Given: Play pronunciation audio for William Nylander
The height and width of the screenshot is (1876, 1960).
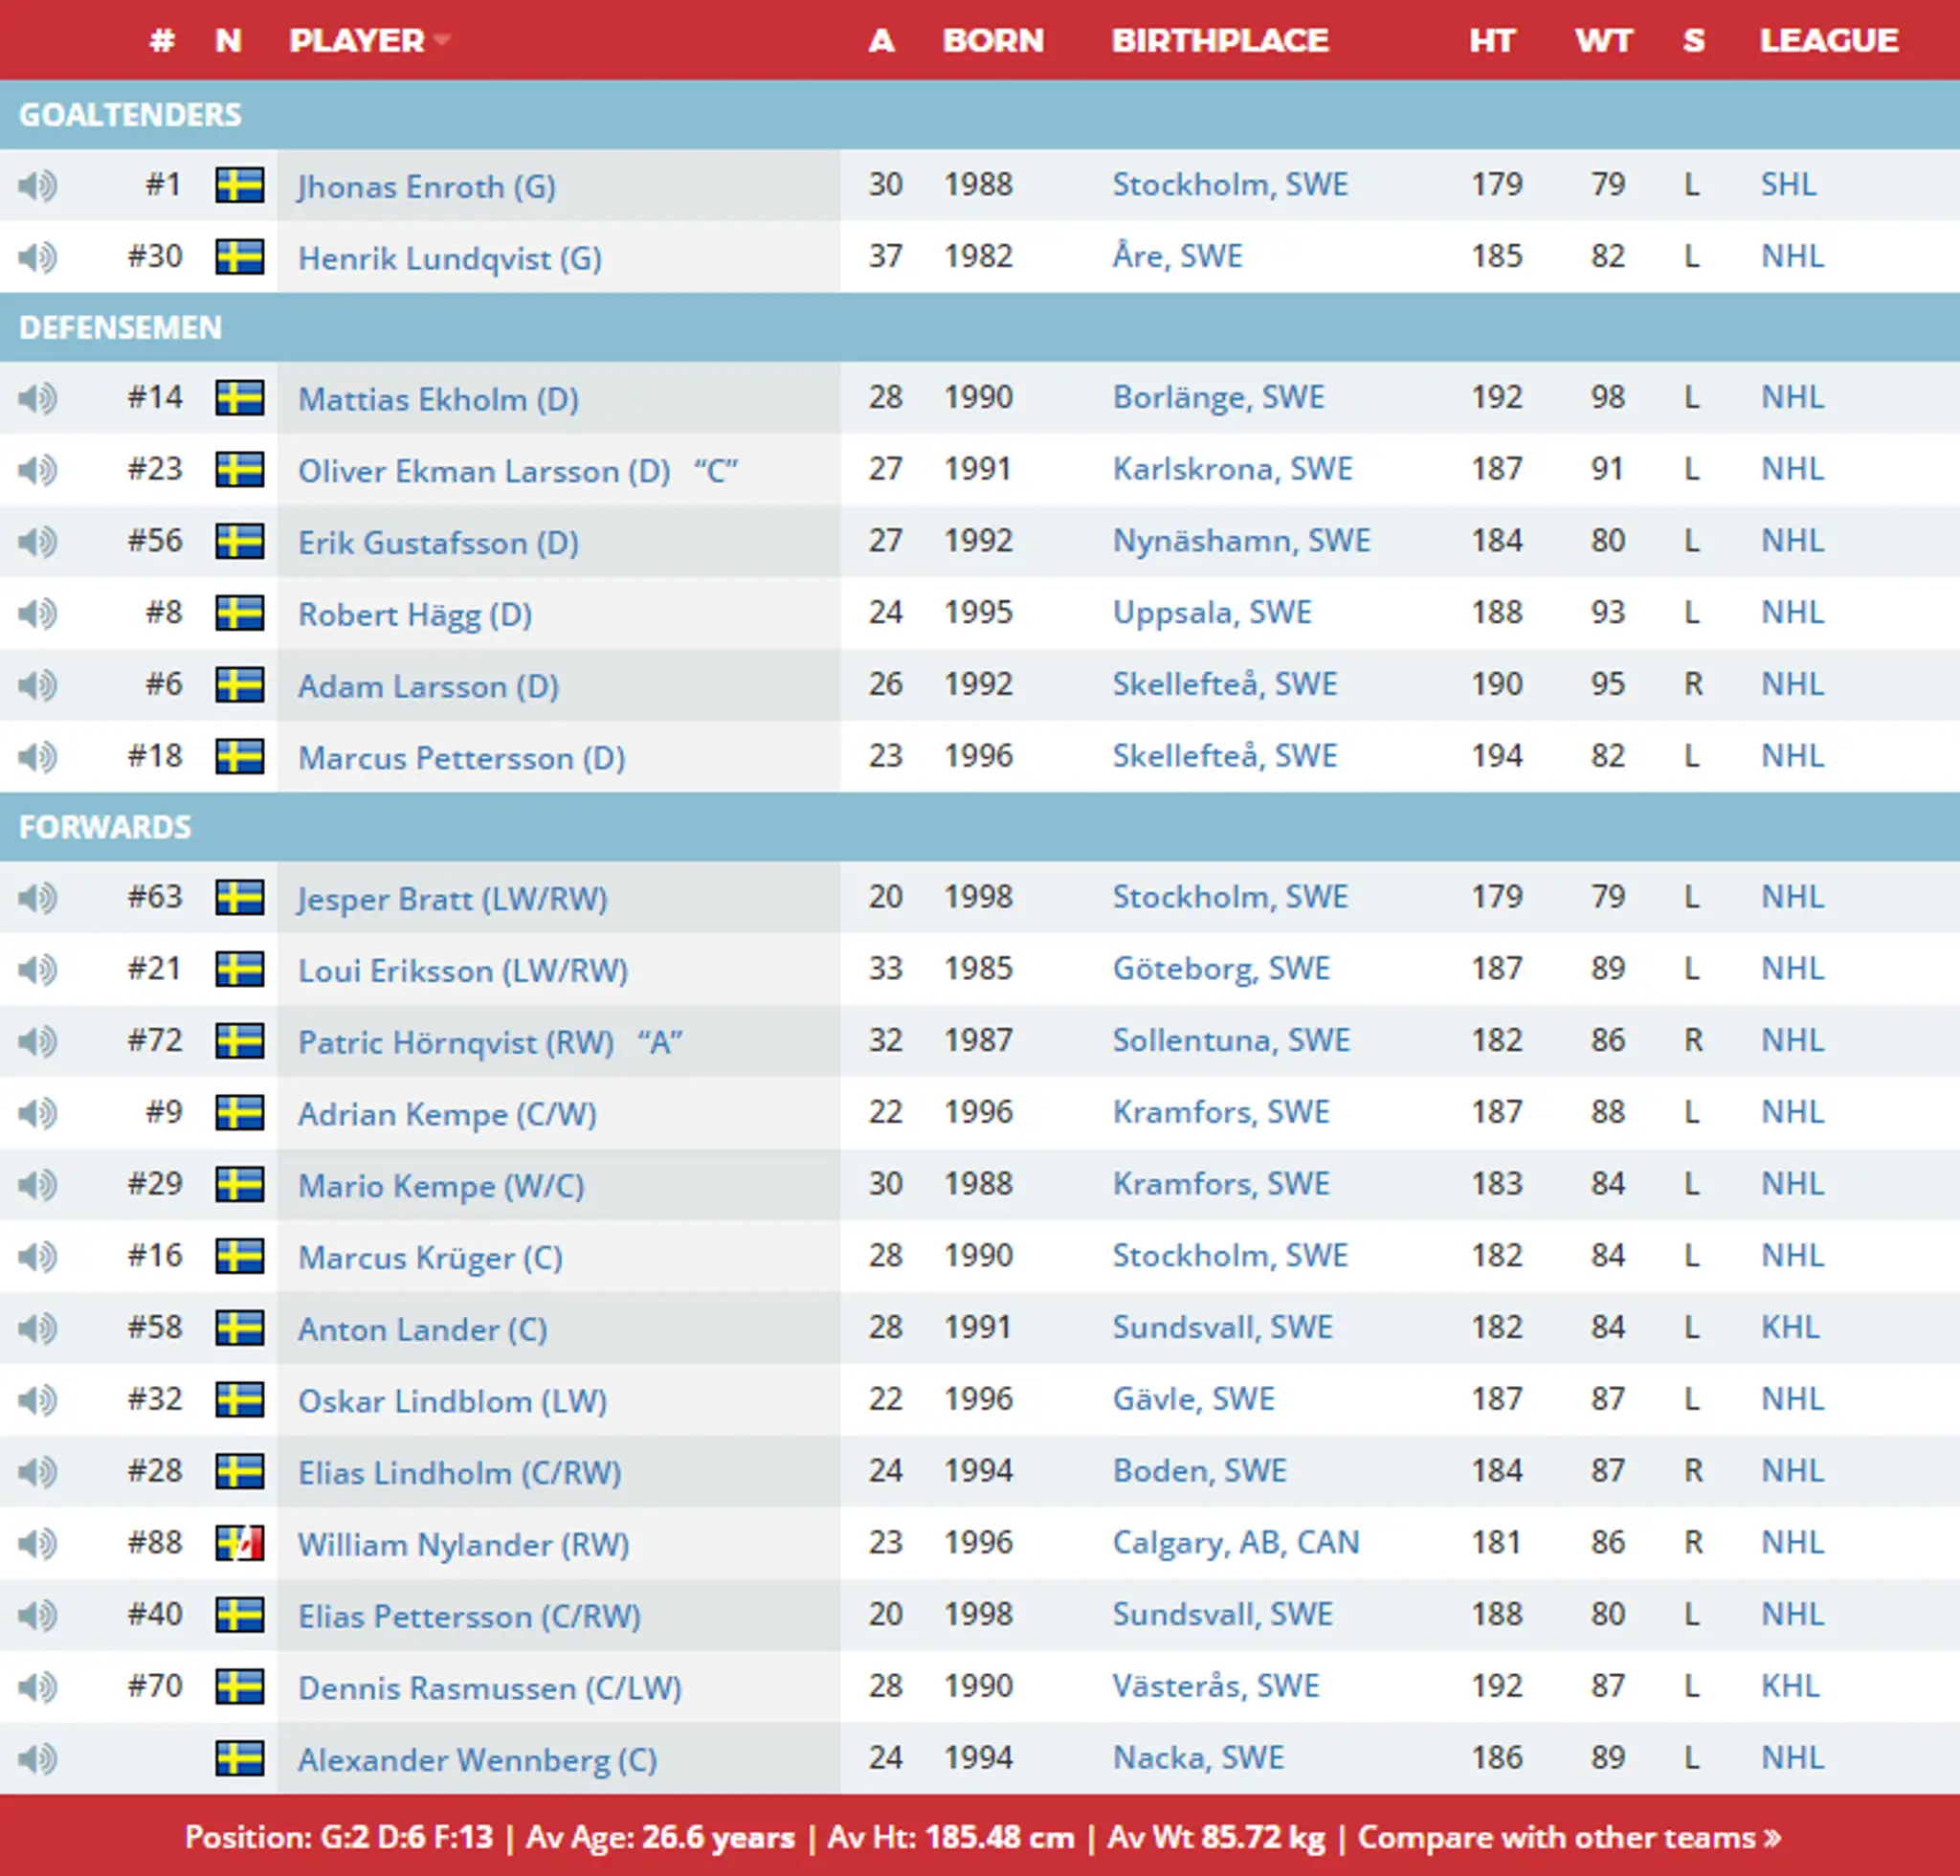Looking at the screenshot, I should pyautogui.click(x=38, y=1544).
